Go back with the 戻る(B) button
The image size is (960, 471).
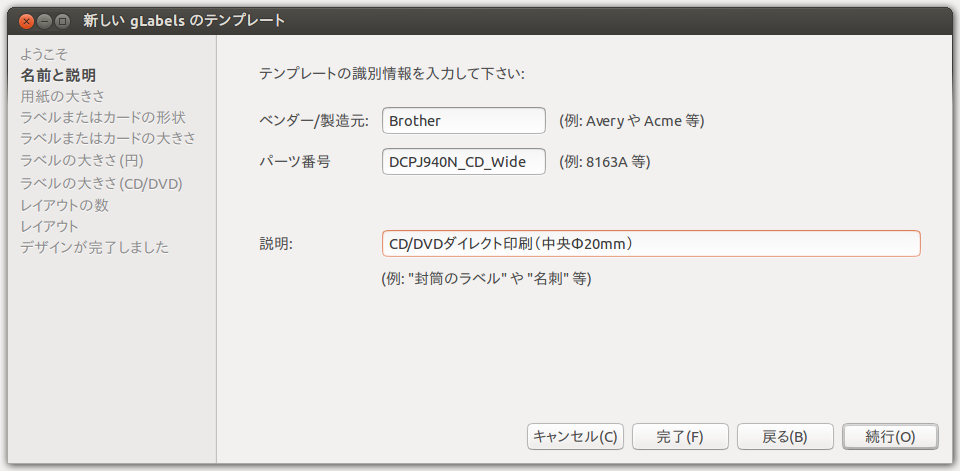coord(785,437)
